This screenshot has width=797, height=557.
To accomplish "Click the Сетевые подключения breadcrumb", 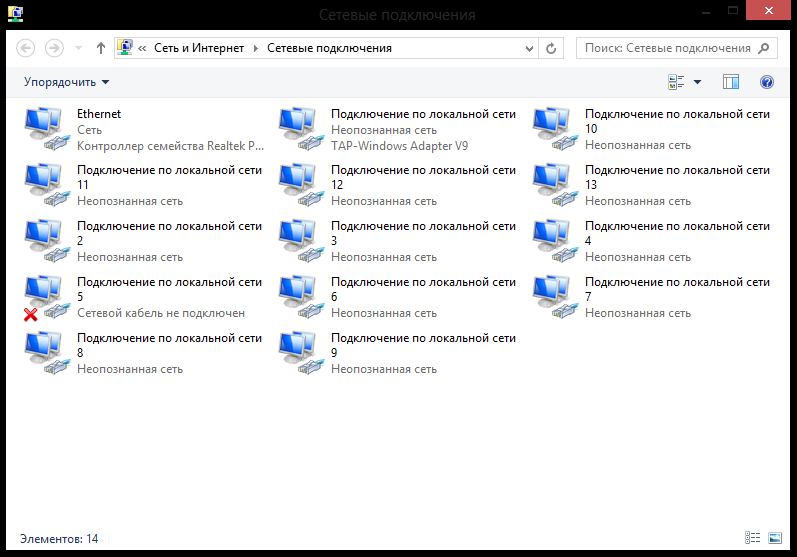I will pos(329,48).
